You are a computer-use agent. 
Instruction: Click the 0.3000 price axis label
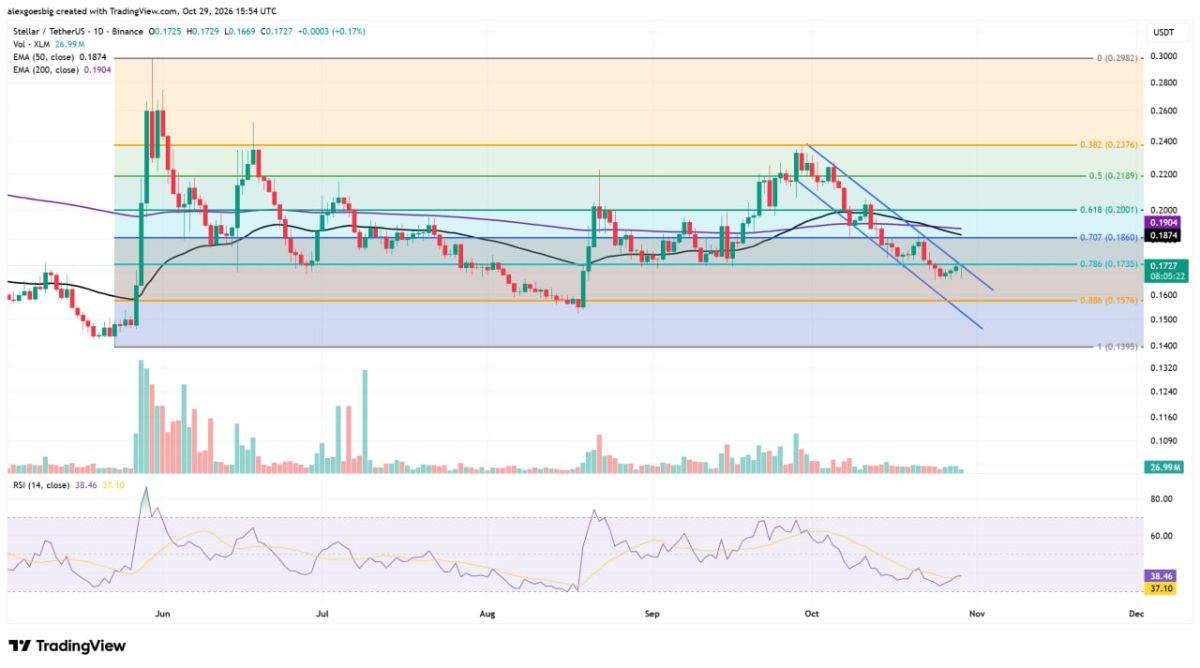pyautogui.click(x=1164, y=57)
